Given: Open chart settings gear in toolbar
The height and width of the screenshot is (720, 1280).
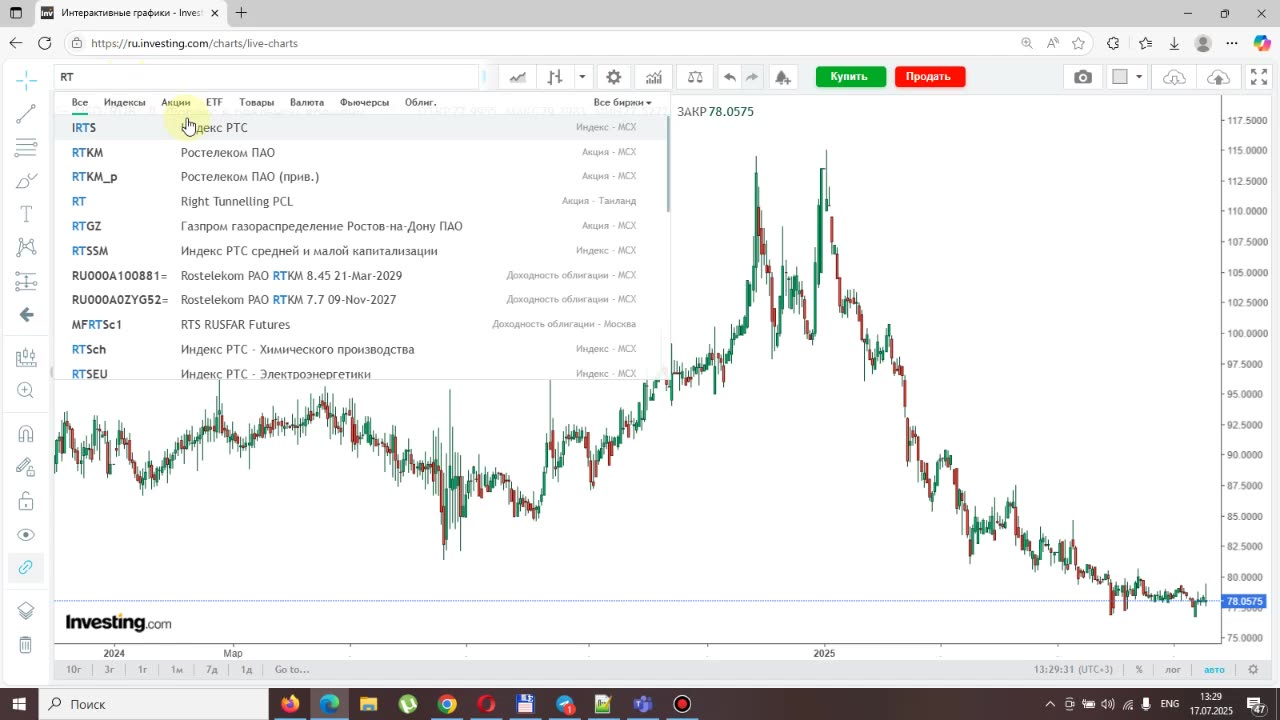Looking at the screenshot, I should point(614,77).
